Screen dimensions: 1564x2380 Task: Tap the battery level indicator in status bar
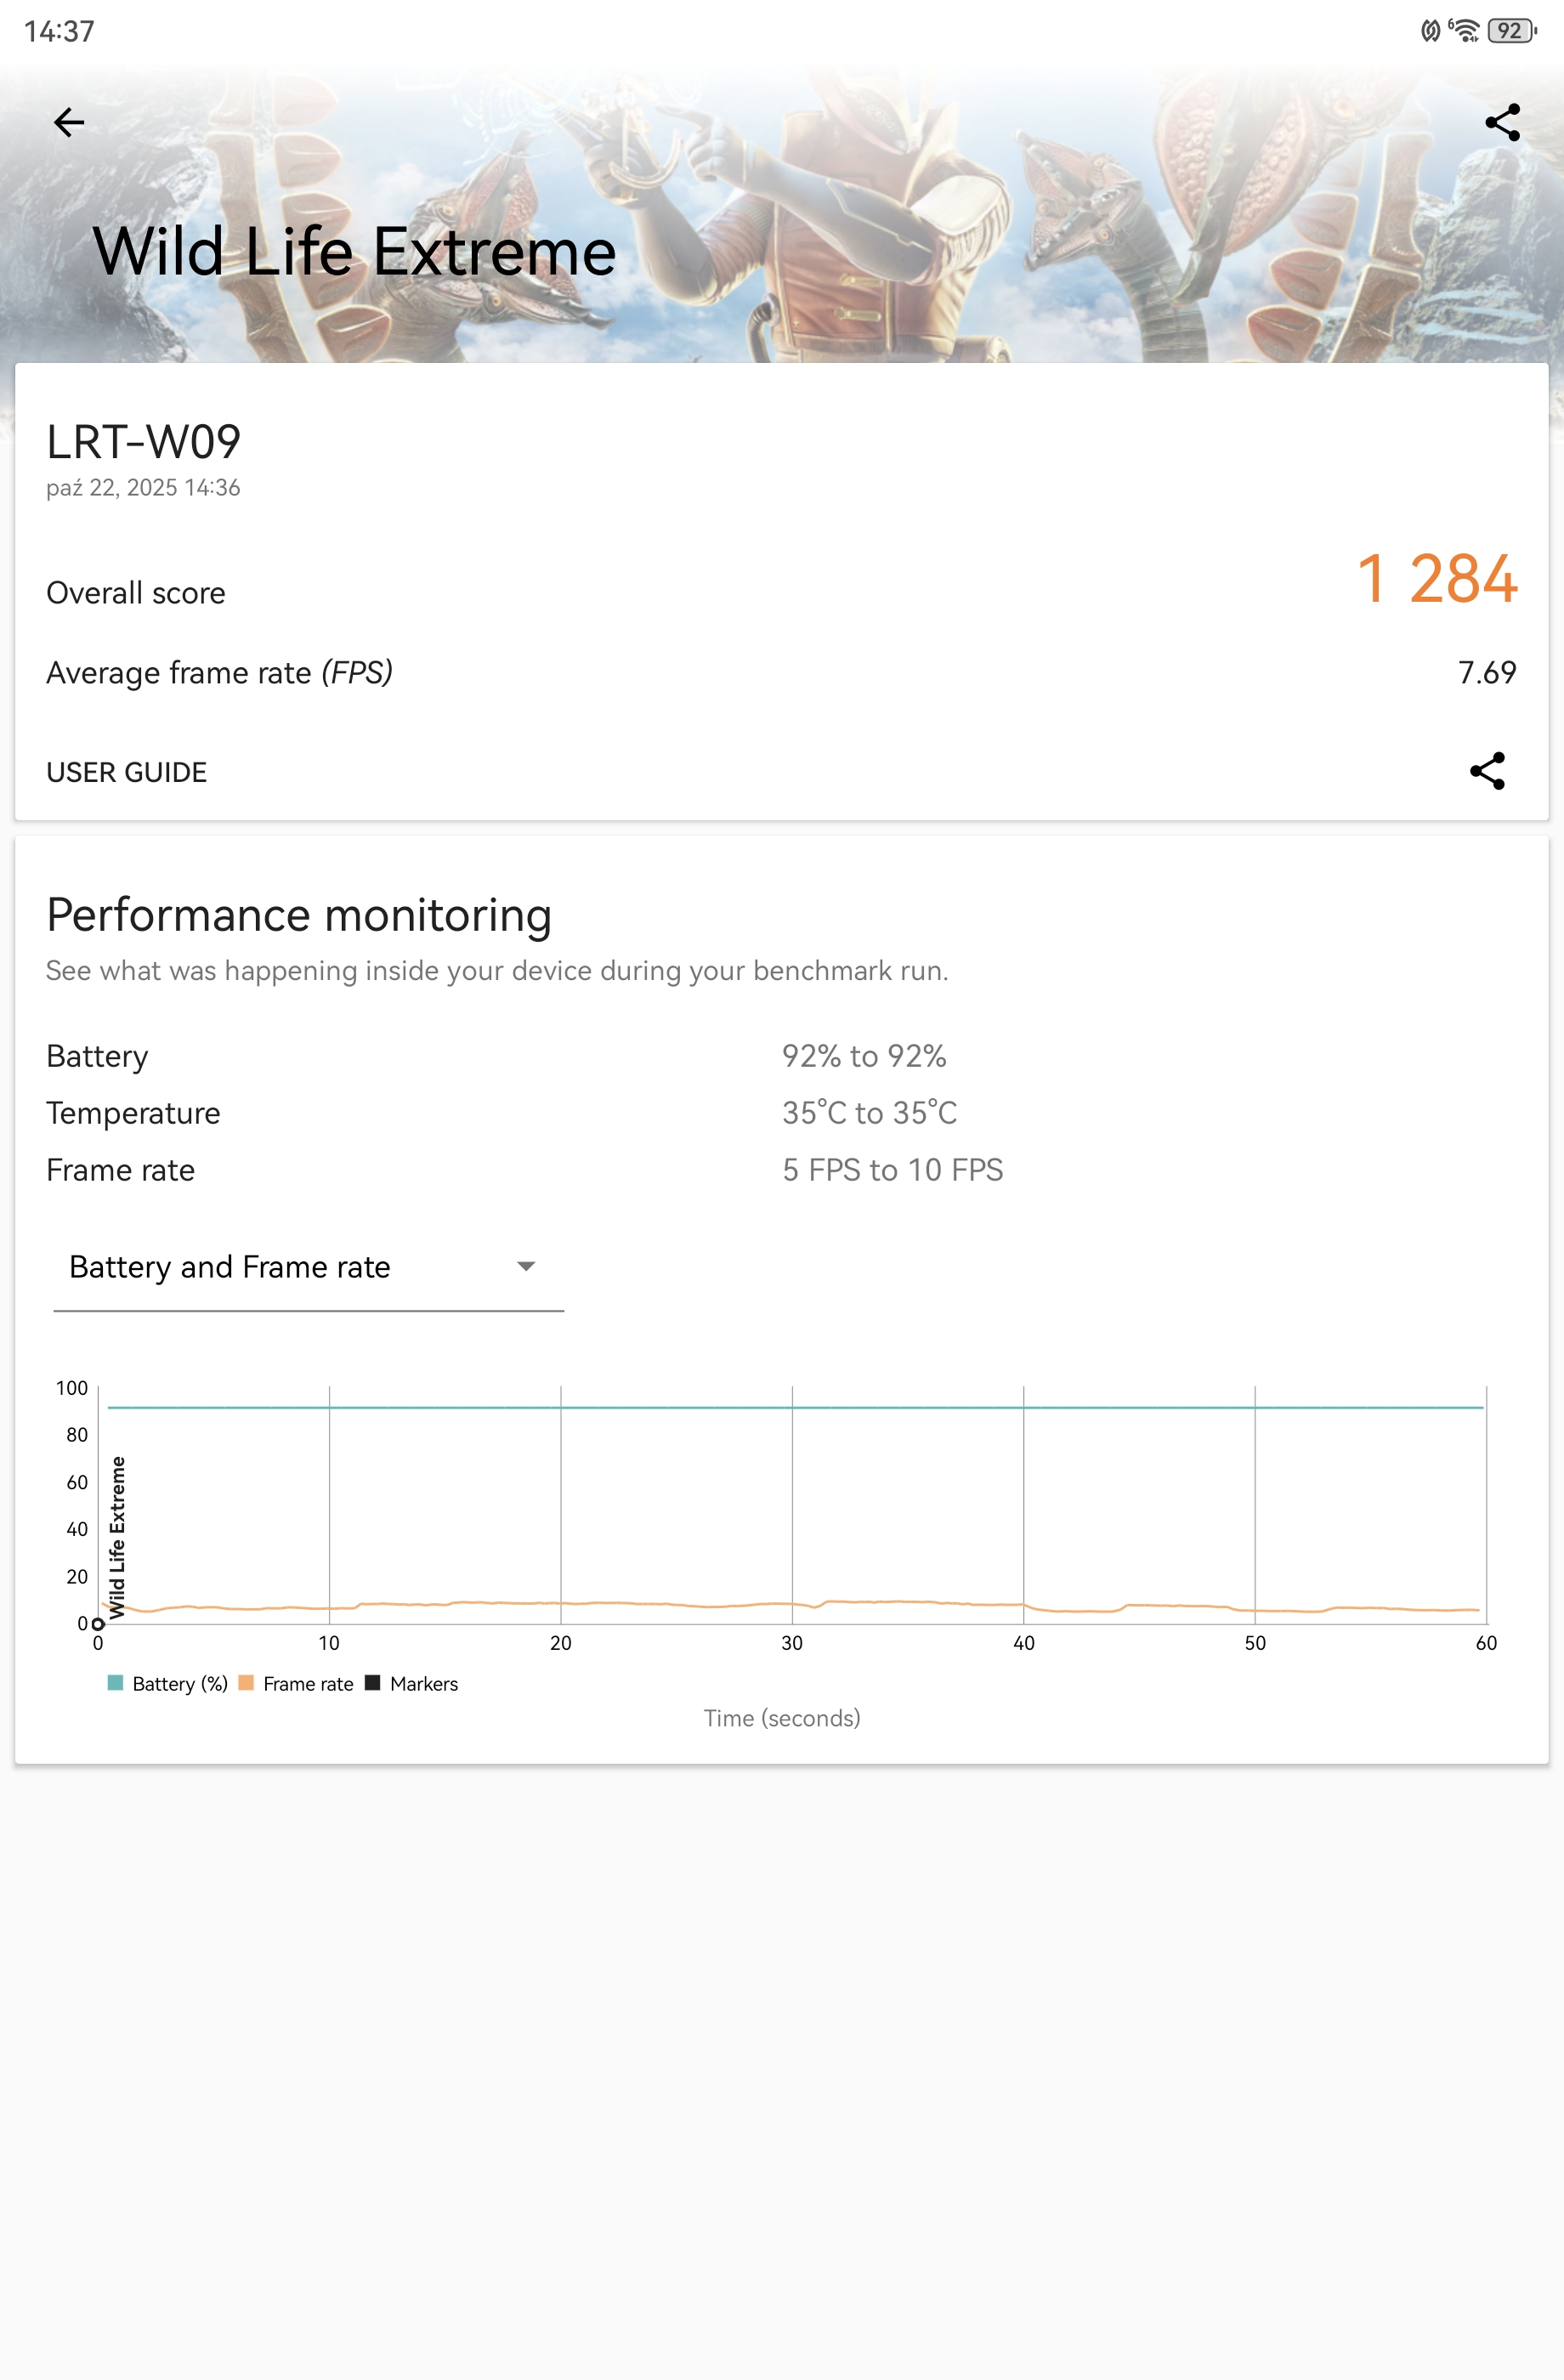click(x=1511, y=31)
